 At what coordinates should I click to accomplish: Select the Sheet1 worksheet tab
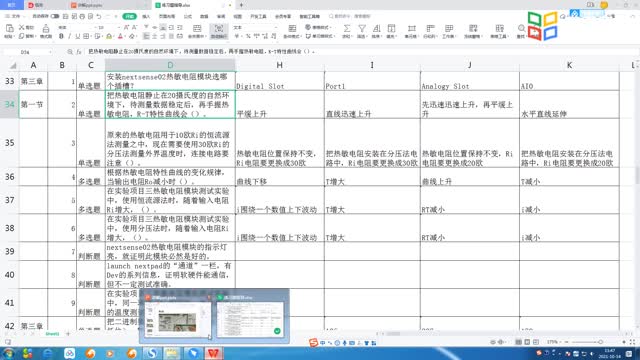[x=52, y=334]
